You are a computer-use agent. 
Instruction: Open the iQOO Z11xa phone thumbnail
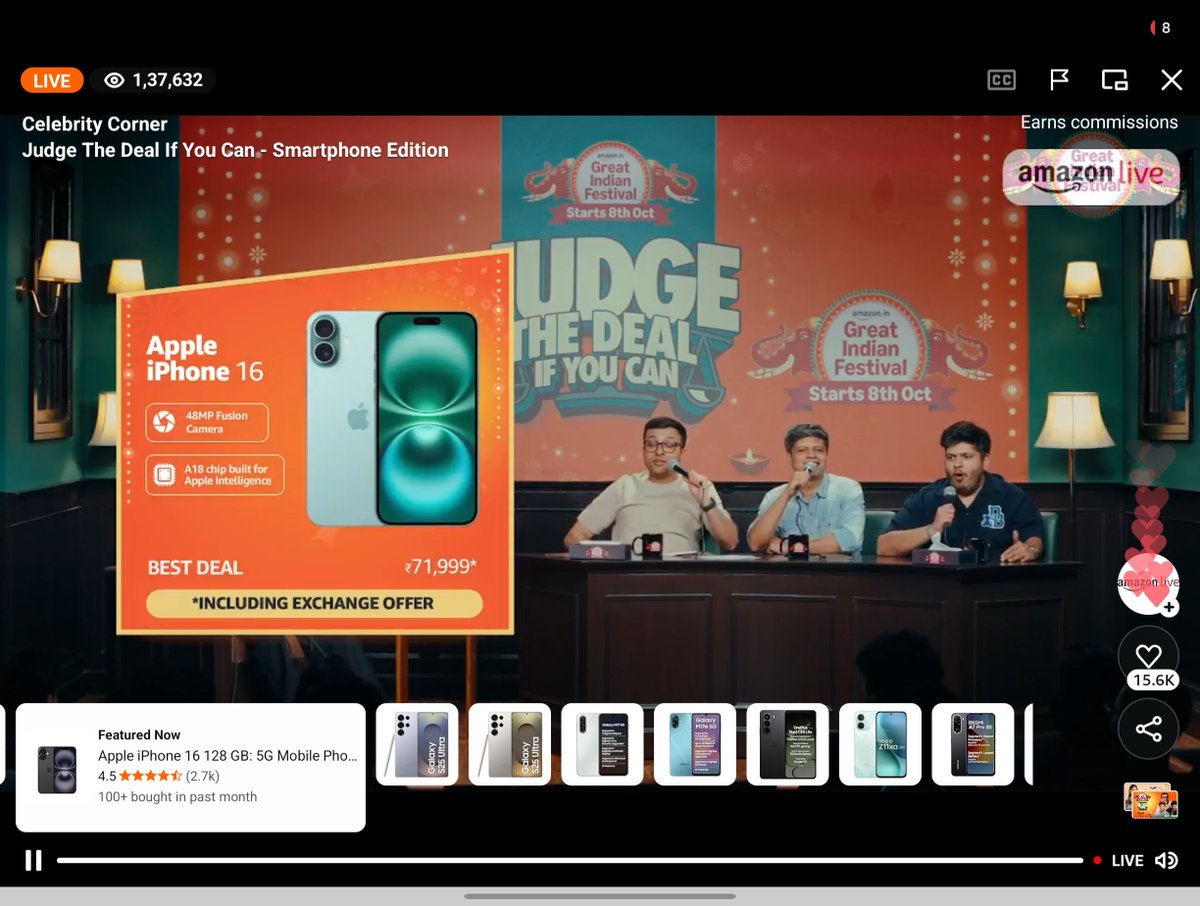point(880,744)
